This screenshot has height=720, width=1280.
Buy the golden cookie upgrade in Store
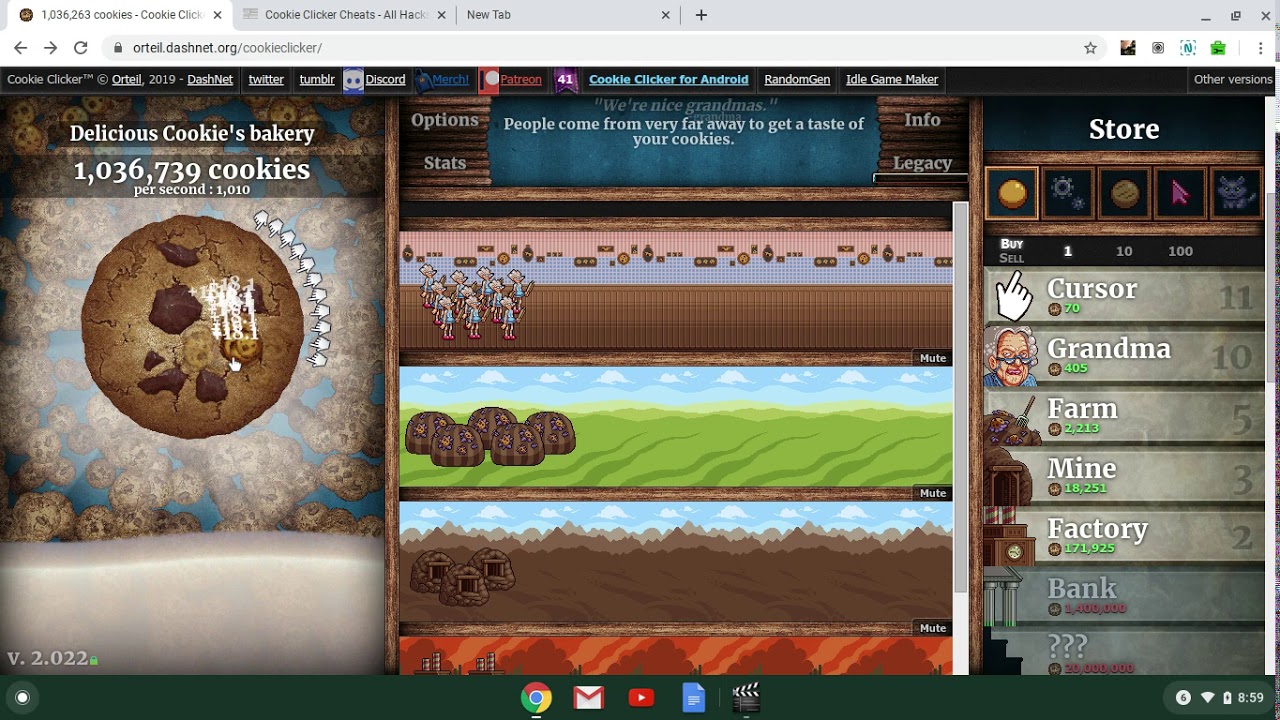pos(1012,193)
